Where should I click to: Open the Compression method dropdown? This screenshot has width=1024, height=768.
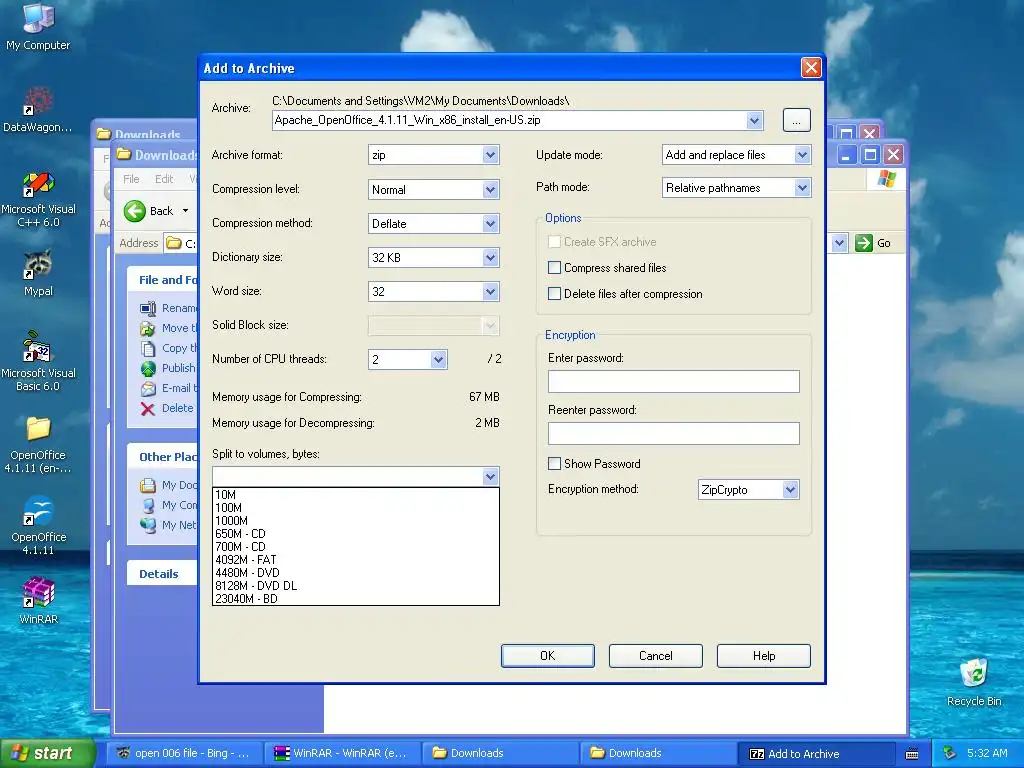[490, 223]
